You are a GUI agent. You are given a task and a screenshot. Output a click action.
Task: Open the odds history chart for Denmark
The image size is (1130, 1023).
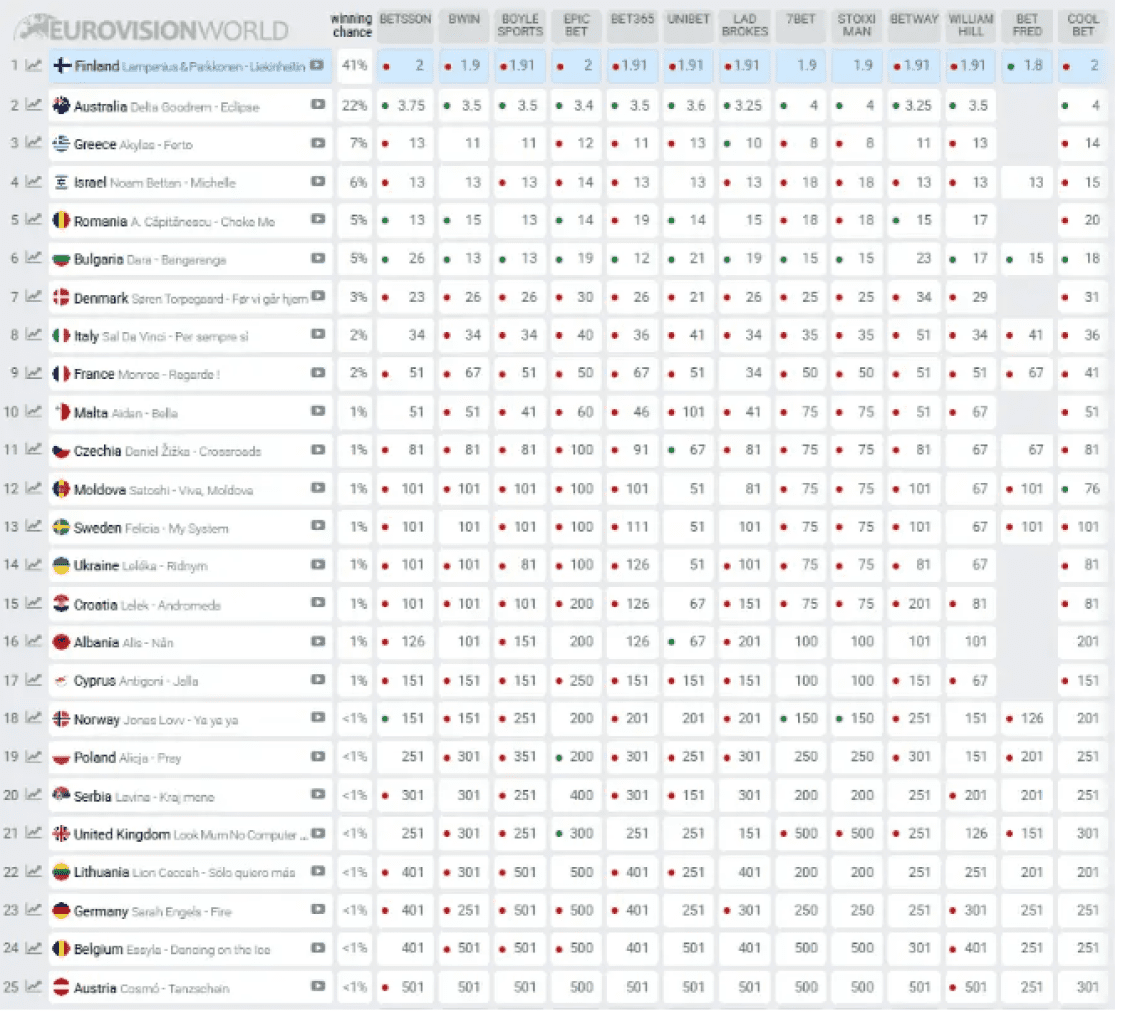pos(33,297)
